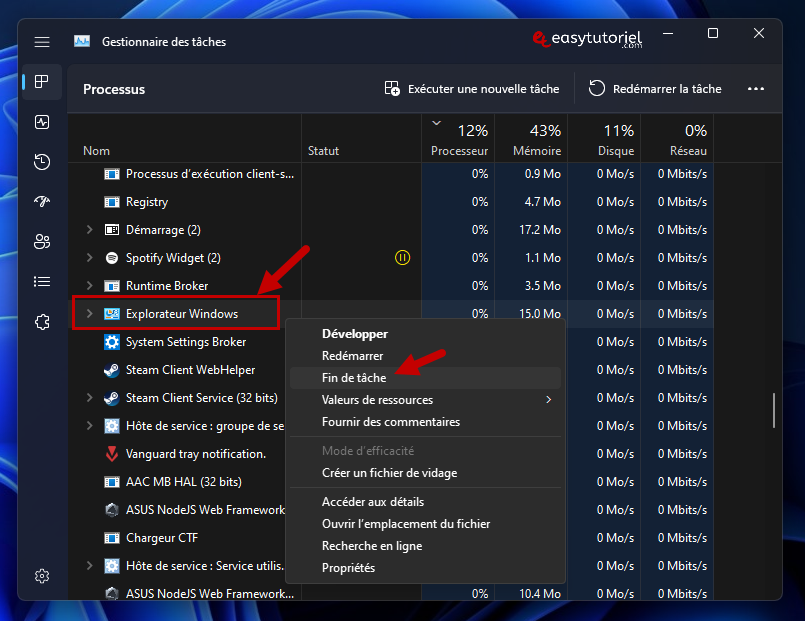Choose Redémarrer in the context menu
The height and width of the screenshot is (621, 805).
(425, 356)
